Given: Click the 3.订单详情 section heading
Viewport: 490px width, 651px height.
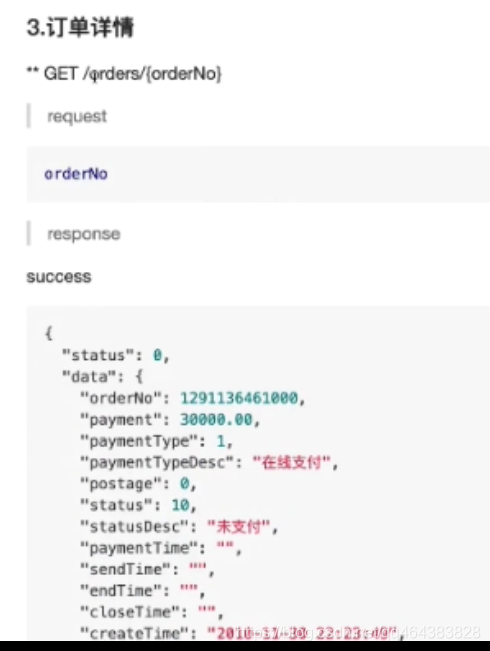Looking at the screenshot, I should point(80,27).
